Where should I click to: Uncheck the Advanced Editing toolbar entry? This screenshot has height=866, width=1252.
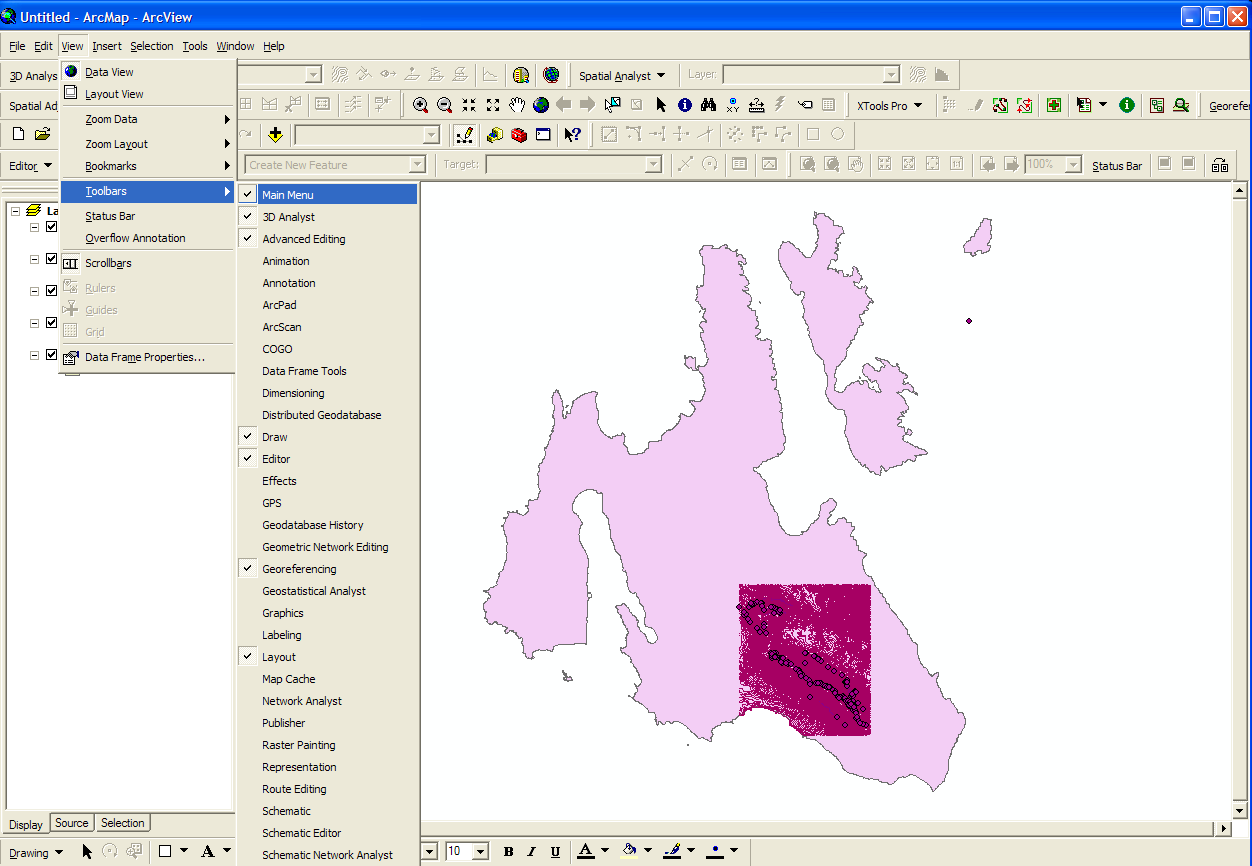point(327,239)
